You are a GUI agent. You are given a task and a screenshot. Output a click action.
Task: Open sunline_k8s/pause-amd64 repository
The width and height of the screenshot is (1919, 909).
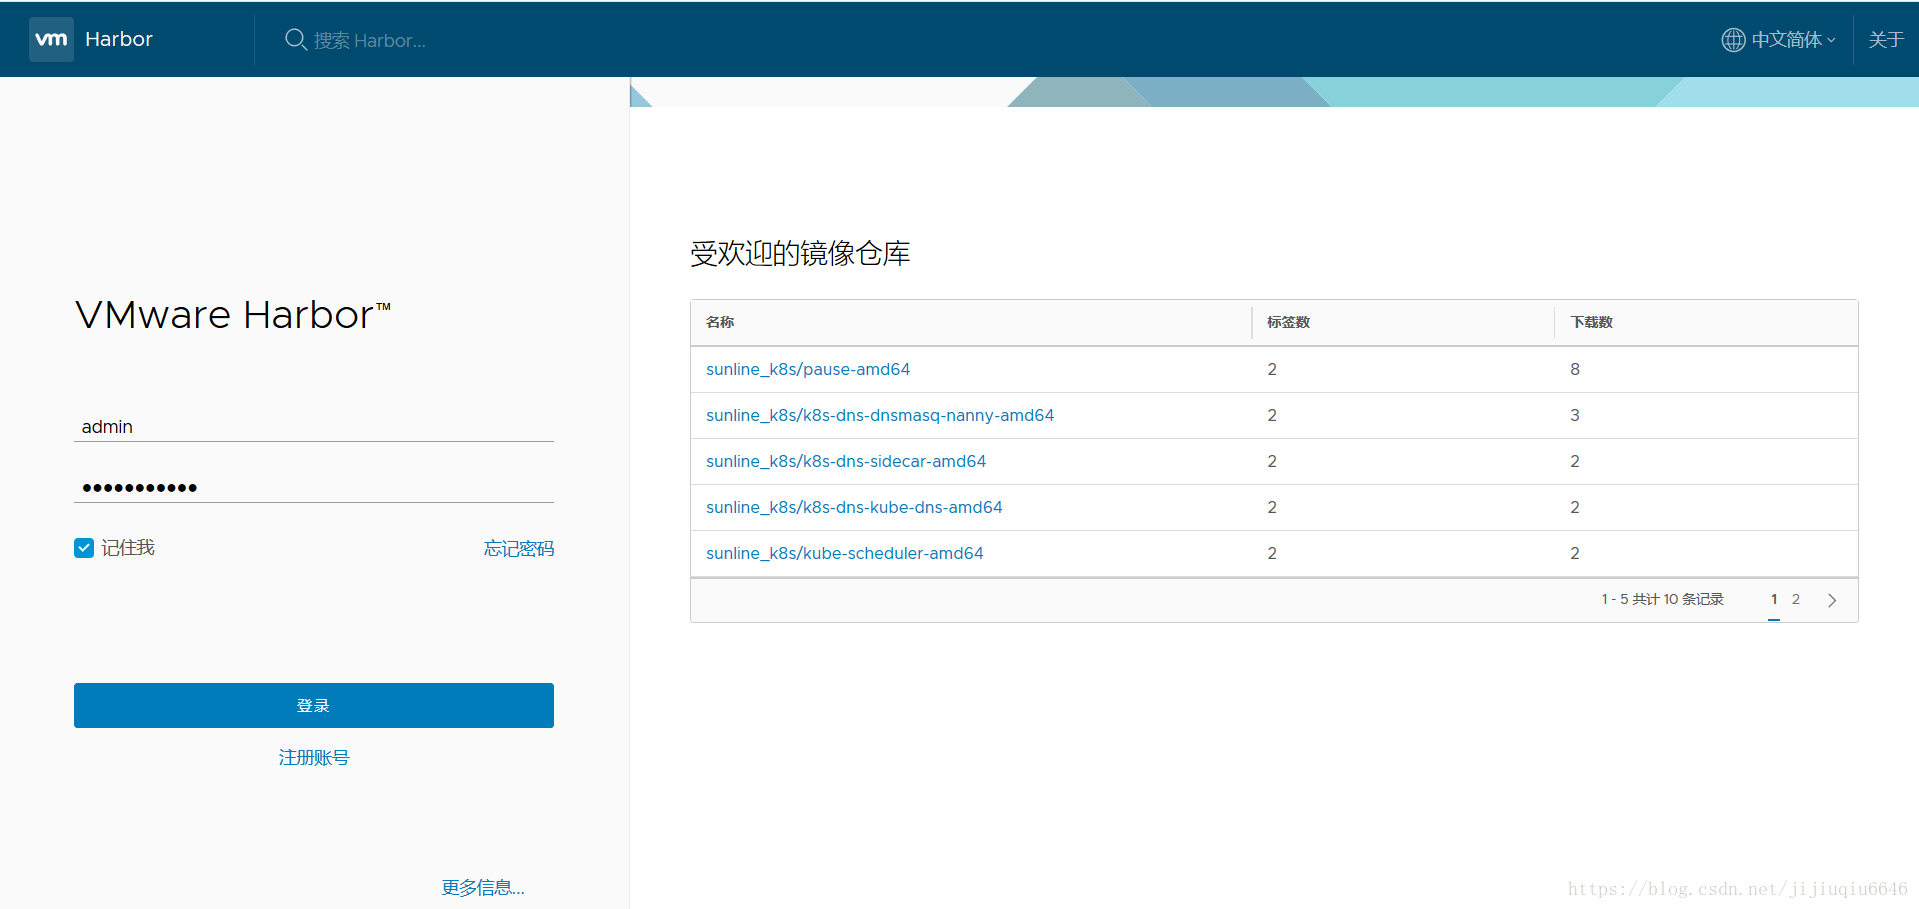click(x=808, y=369)
